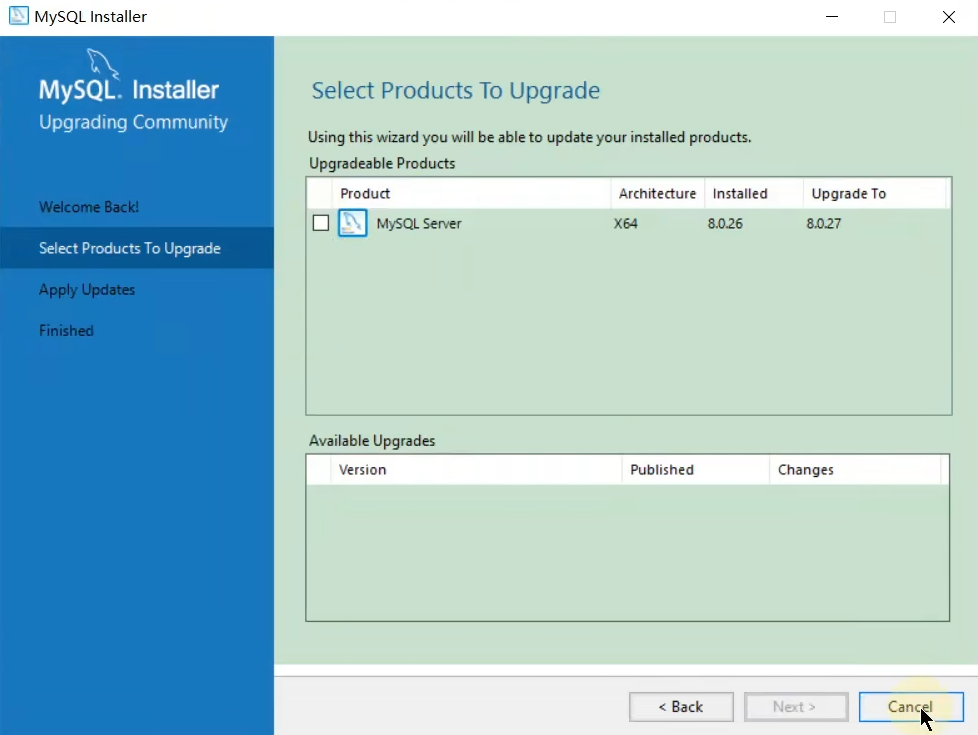Click the MySQL dolphin logo in sidebar
The width and height of the screenshot is (978, 735).
102,64
